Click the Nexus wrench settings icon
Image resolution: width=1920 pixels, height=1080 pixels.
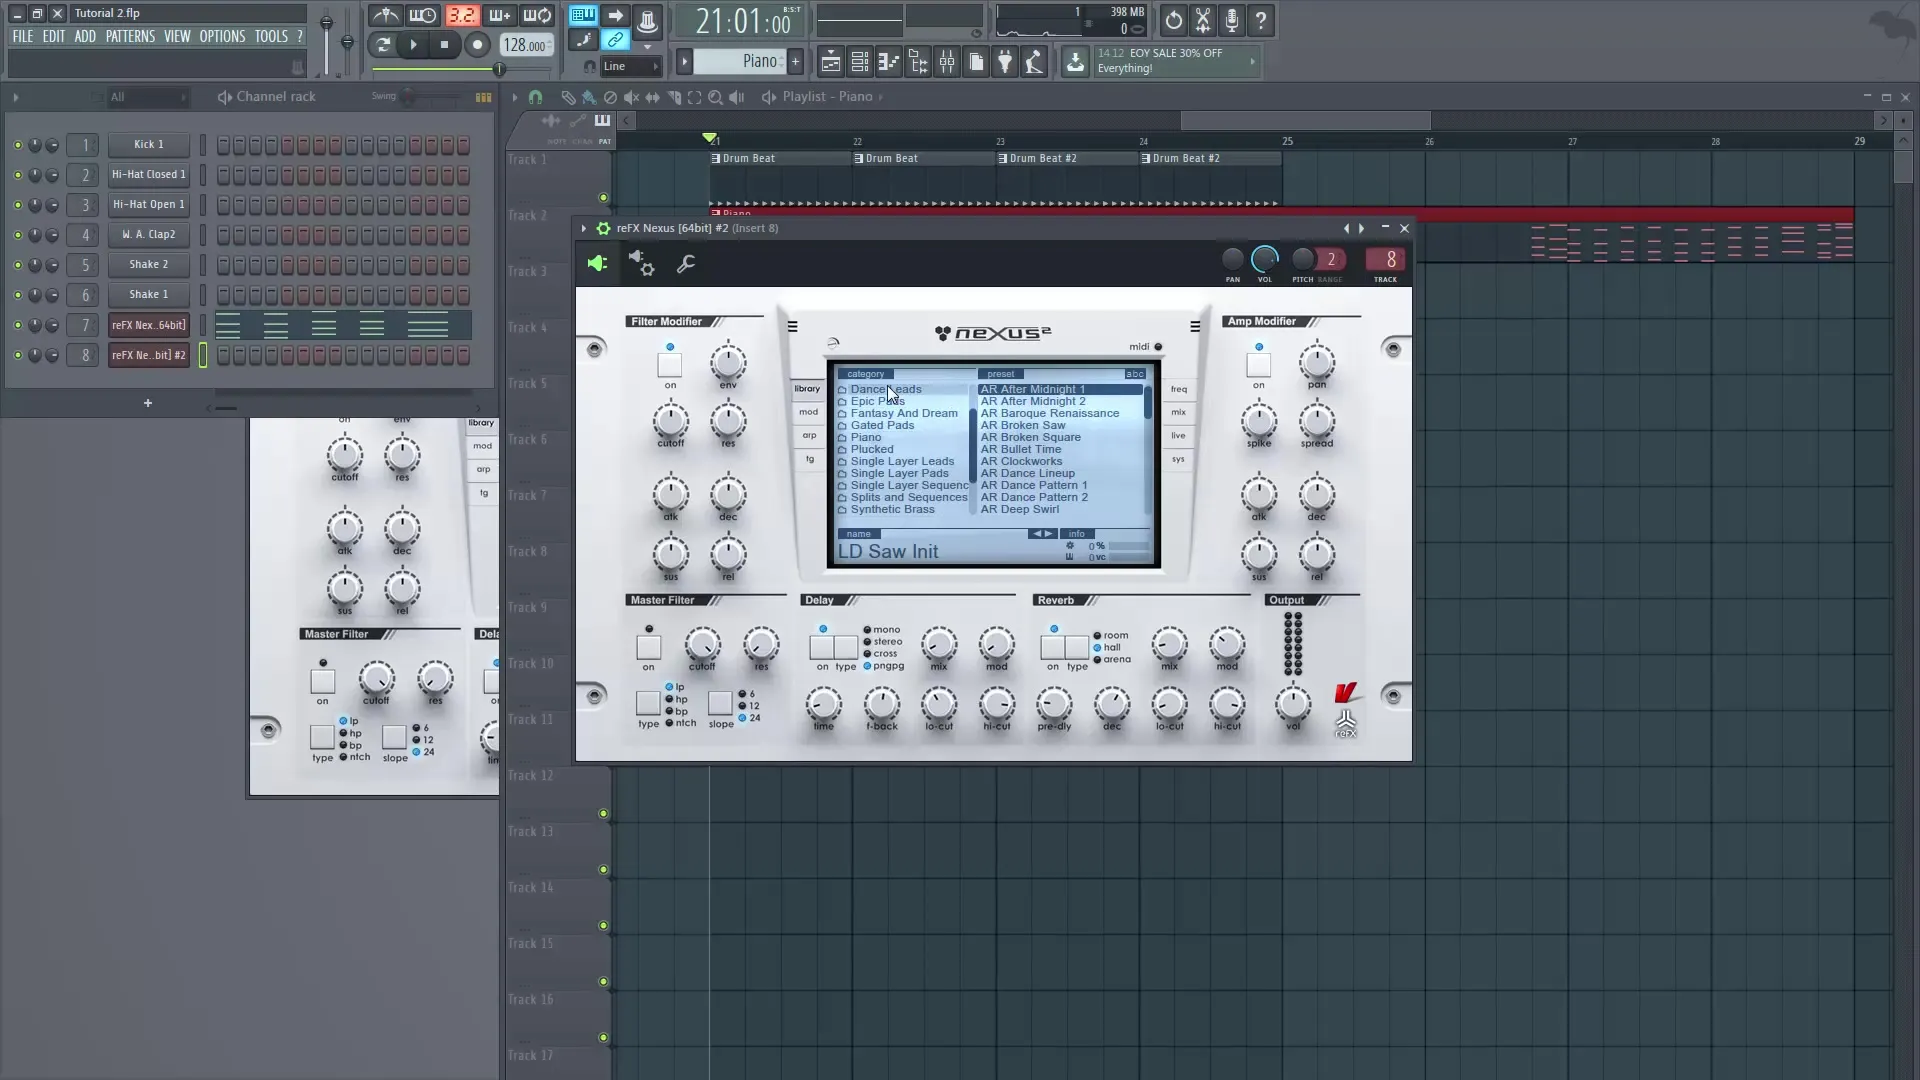click(686, 265)
